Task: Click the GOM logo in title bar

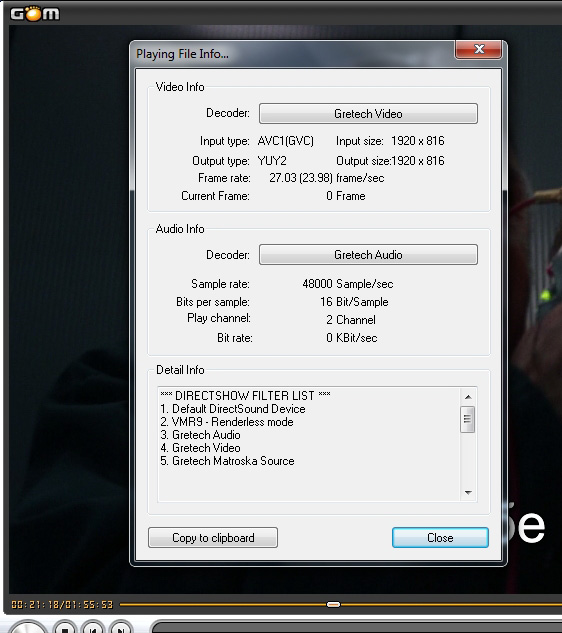Action: 35,14
